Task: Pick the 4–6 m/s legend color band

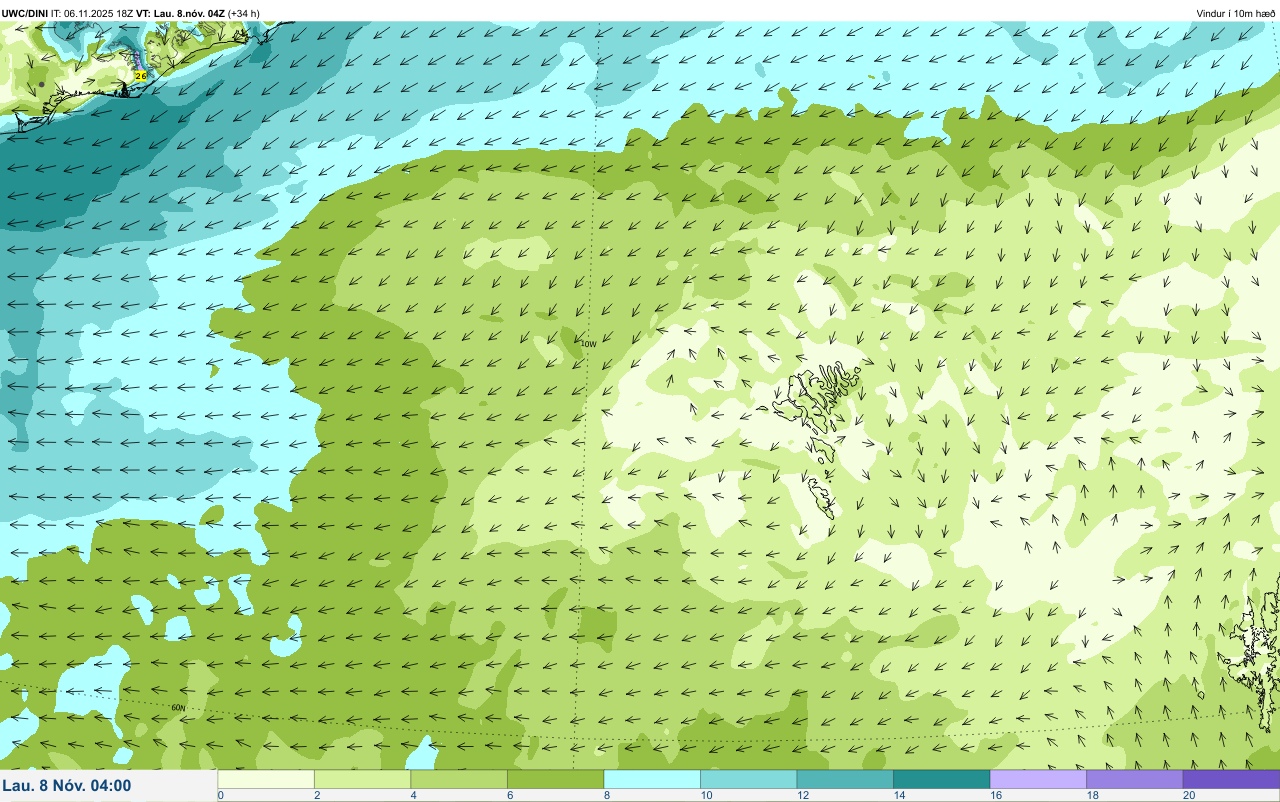Action: click(x=459, y=779)
